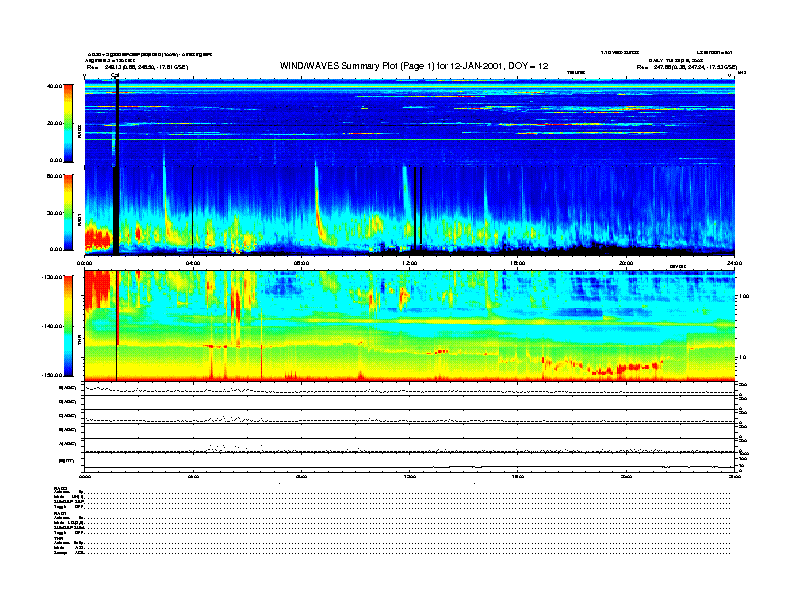
Task: Click the 100 tick on TNR right frequency axis
Action: (744, 296)
